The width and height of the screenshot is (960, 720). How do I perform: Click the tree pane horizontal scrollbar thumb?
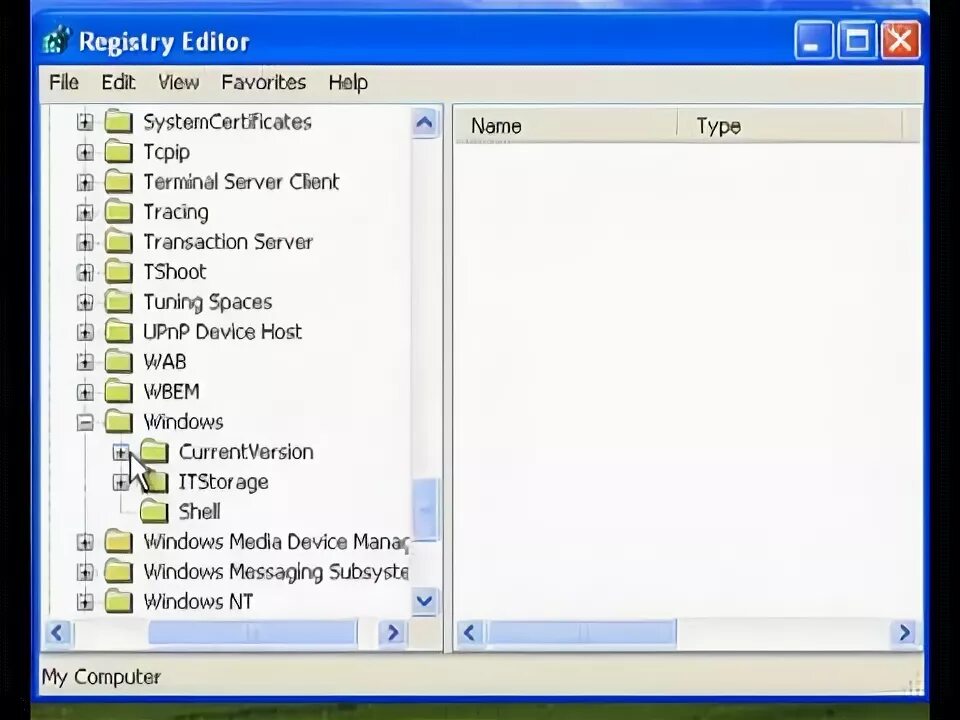coord(252,632)
